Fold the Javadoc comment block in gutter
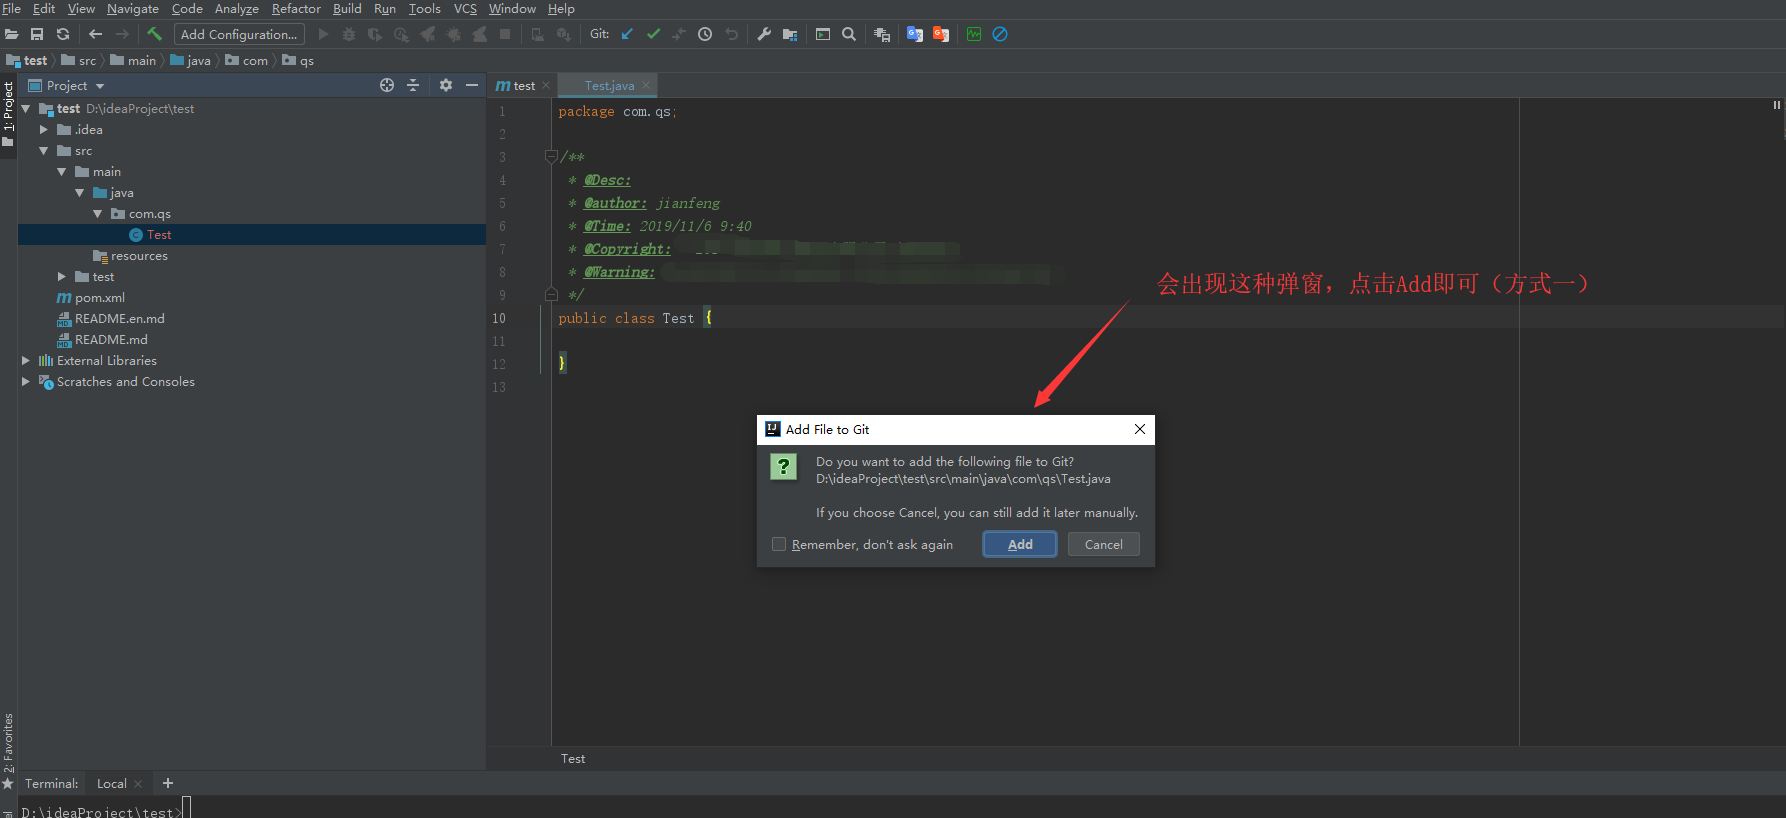 pos(551,156)
